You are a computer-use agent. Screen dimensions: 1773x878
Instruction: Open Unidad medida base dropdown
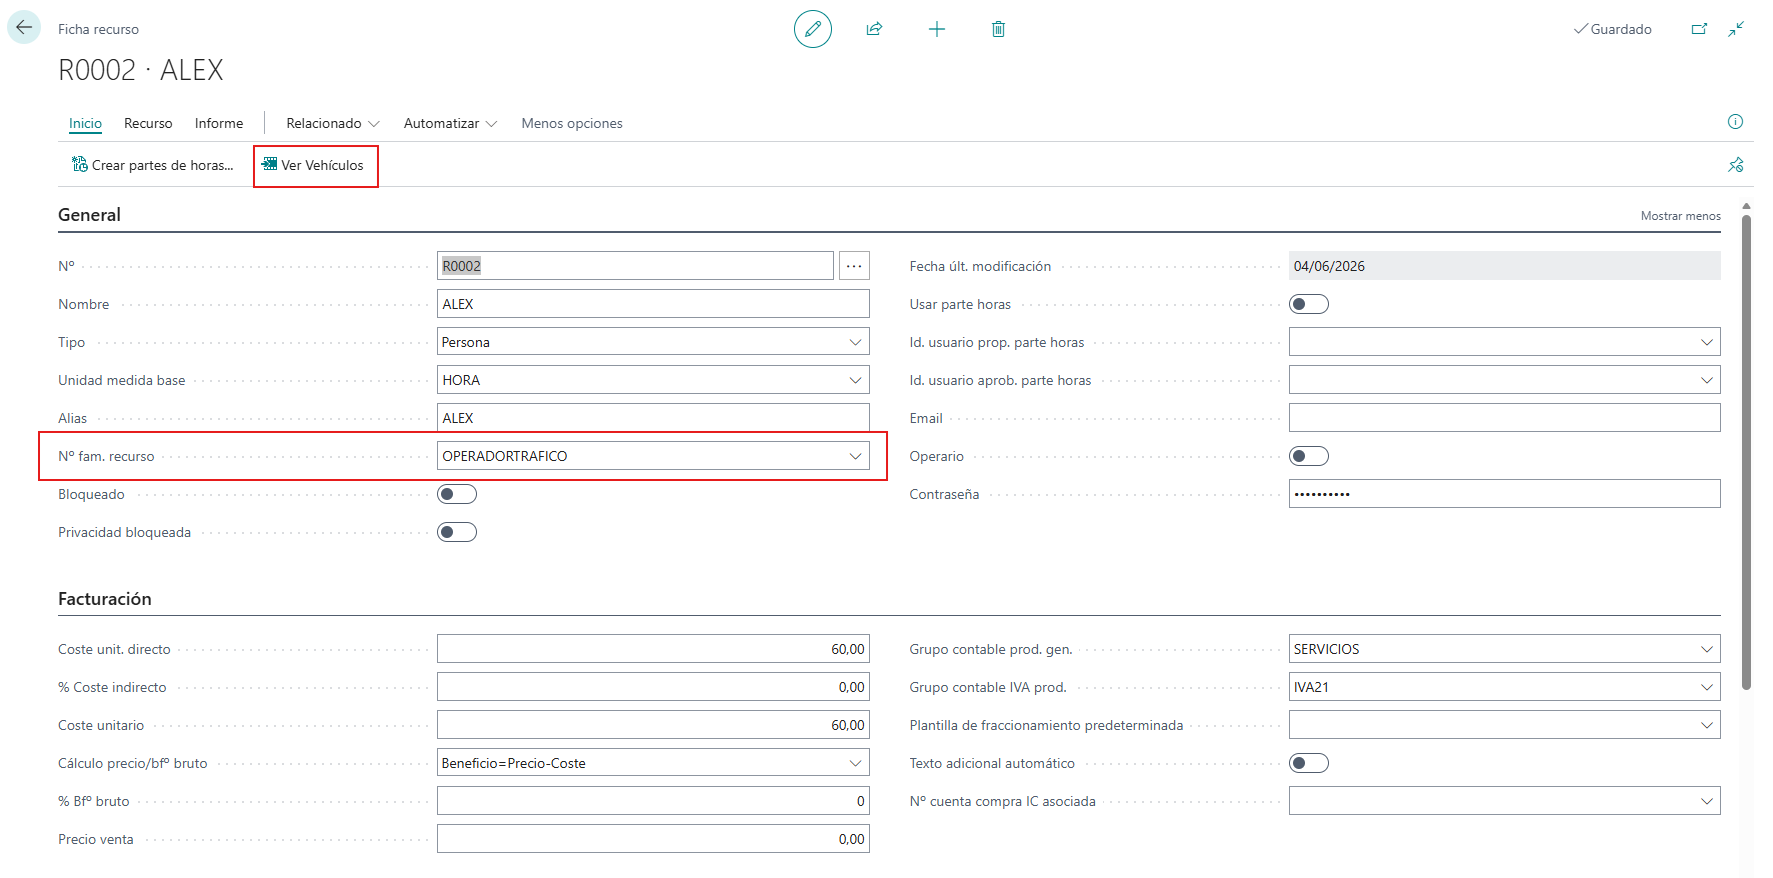pos(855,380)
